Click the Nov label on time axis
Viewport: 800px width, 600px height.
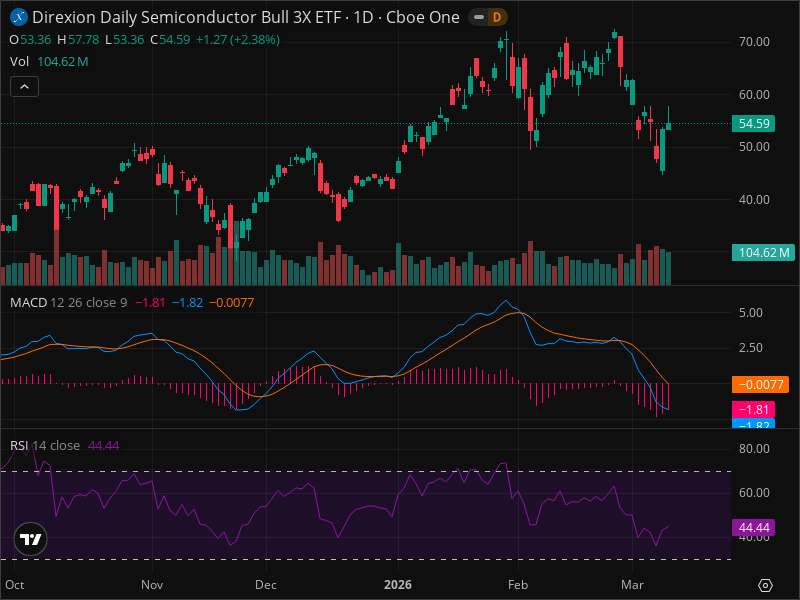(x=152, y=585)
